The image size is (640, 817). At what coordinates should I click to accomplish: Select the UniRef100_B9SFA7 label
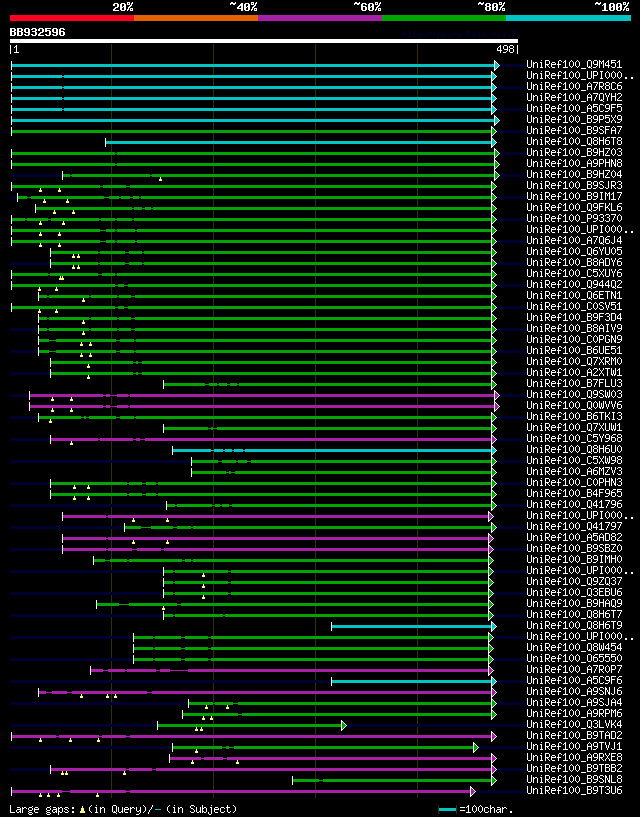[574, 130]
